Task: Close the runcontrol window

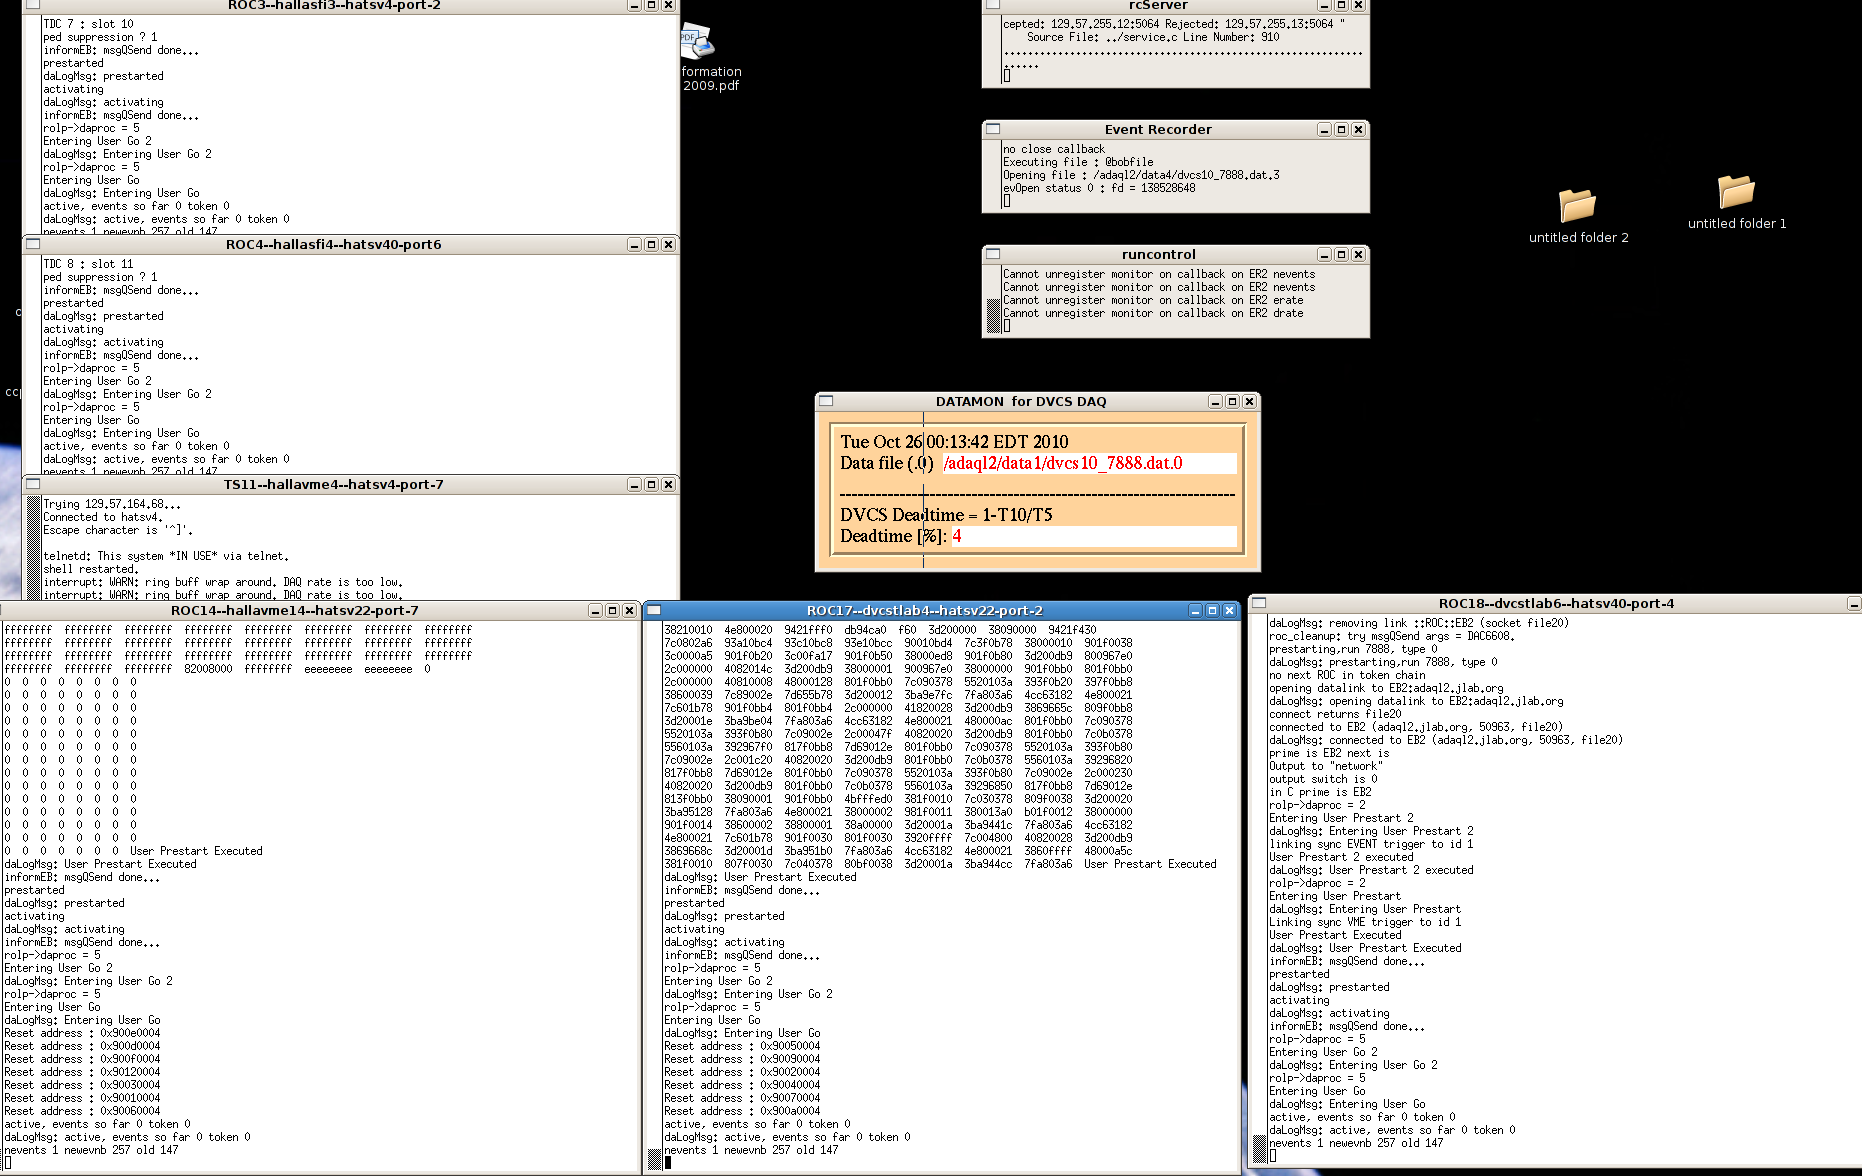Action: 1358,254
